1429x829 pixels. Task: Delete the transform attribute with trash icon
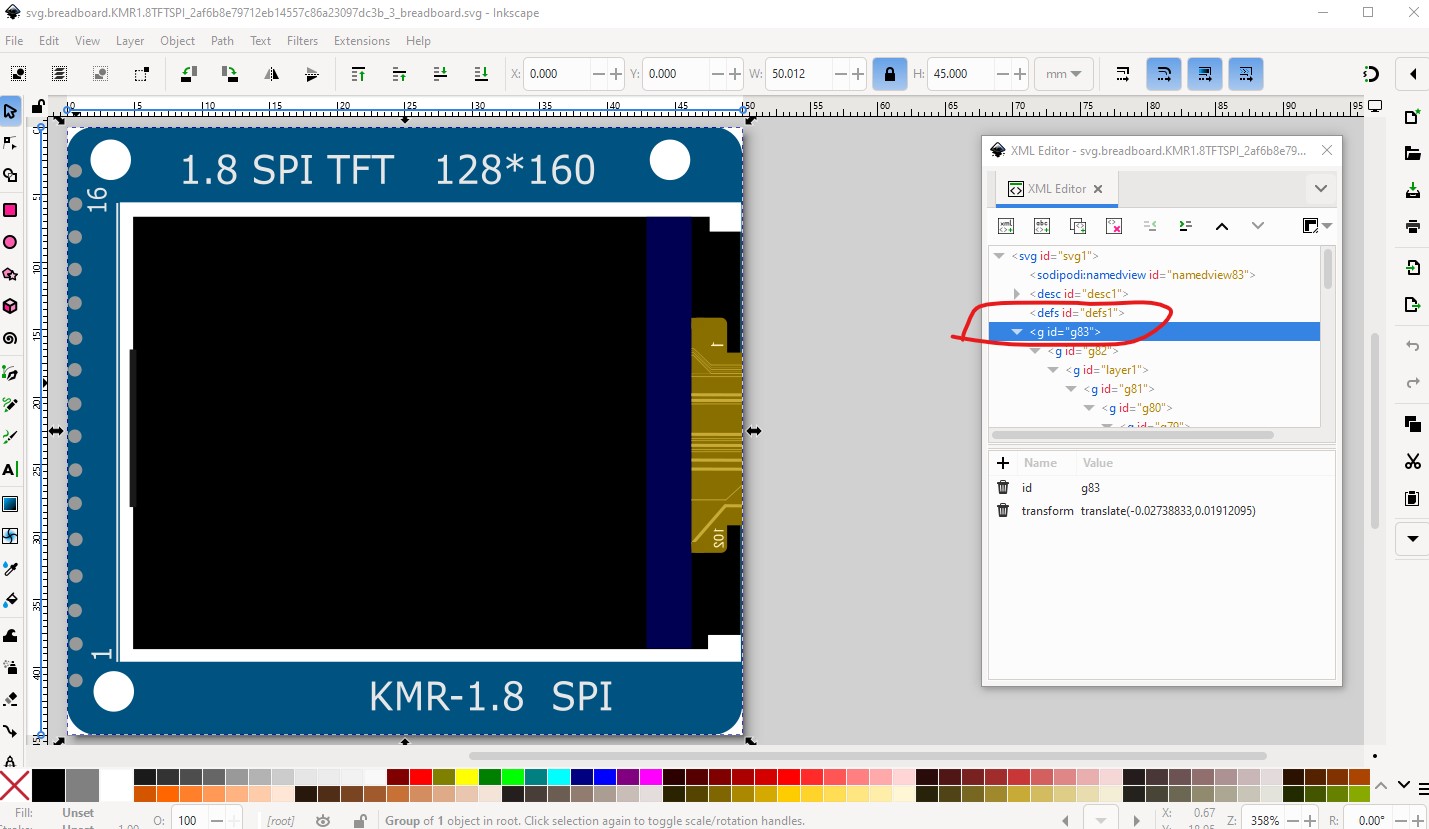coord(1003,511)
